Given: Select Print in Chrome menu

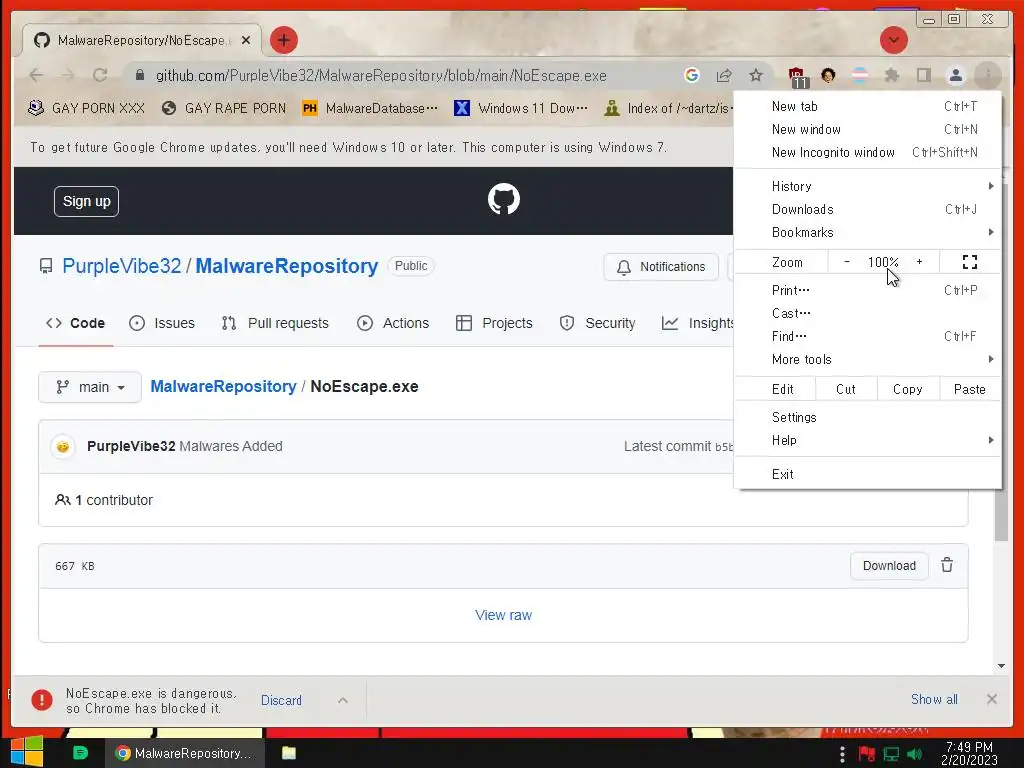Looking at the screenshot, I should pos(868,290).
